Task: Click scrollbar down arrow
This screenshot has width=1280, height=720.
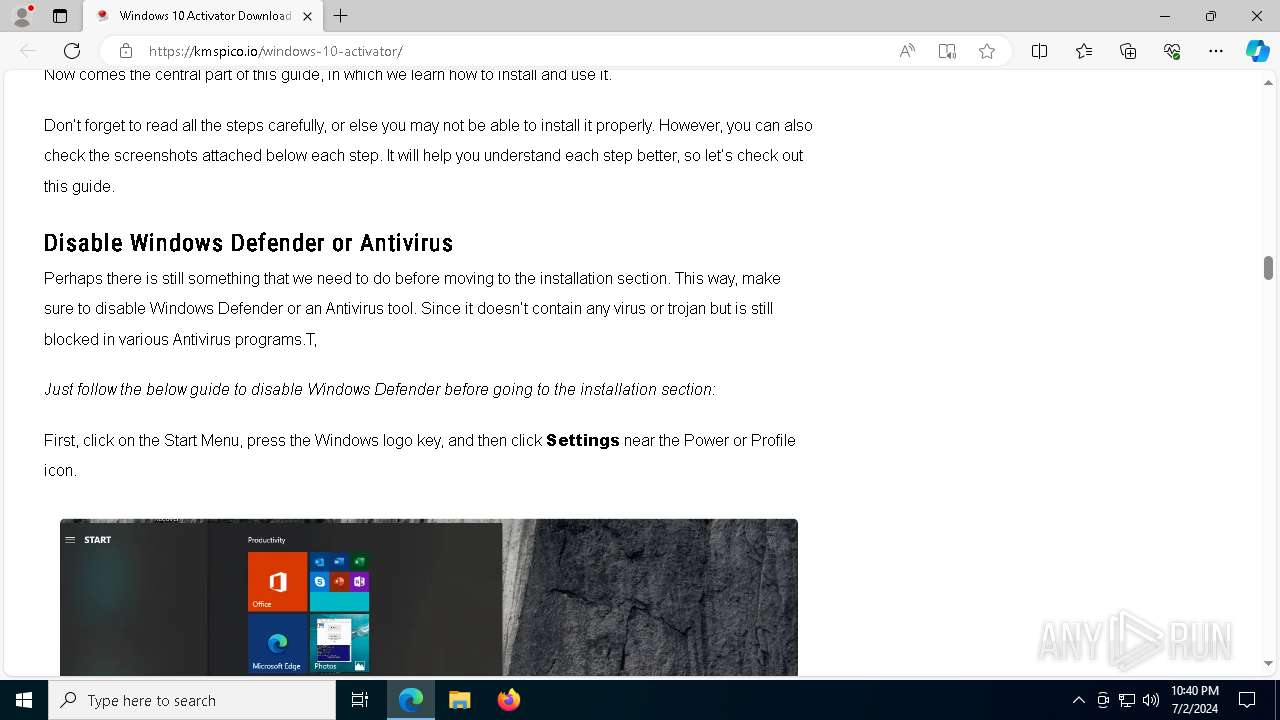Action: tap(1268, 663)
